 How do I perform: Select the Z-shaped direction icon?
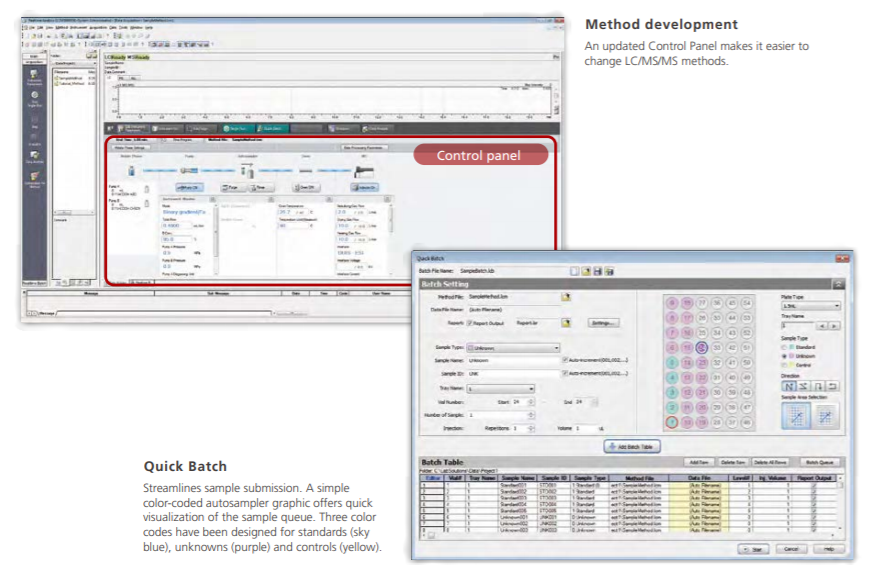coord(803,386)
